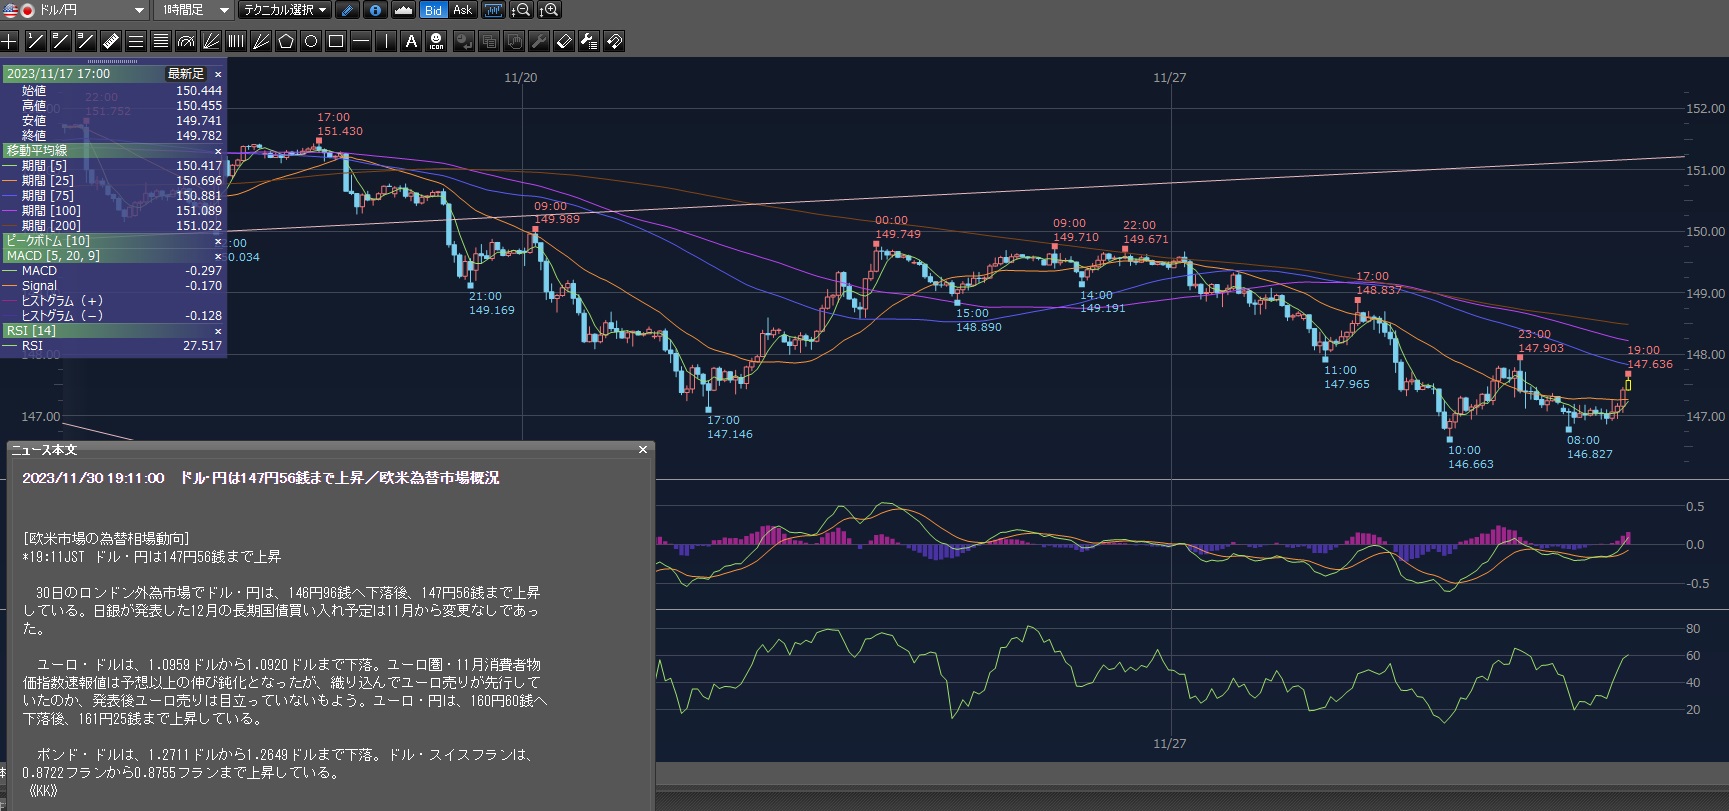Remove the RSI [14] indicator
1729x811 pixels.
tap(218, 331)
